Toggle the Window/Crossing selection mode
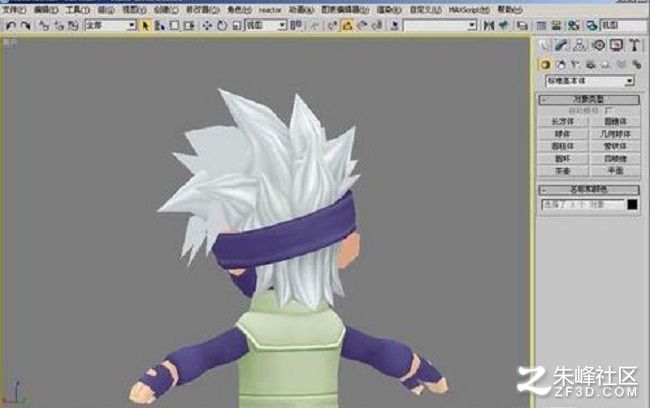The image size is (650, 408). 189,26
